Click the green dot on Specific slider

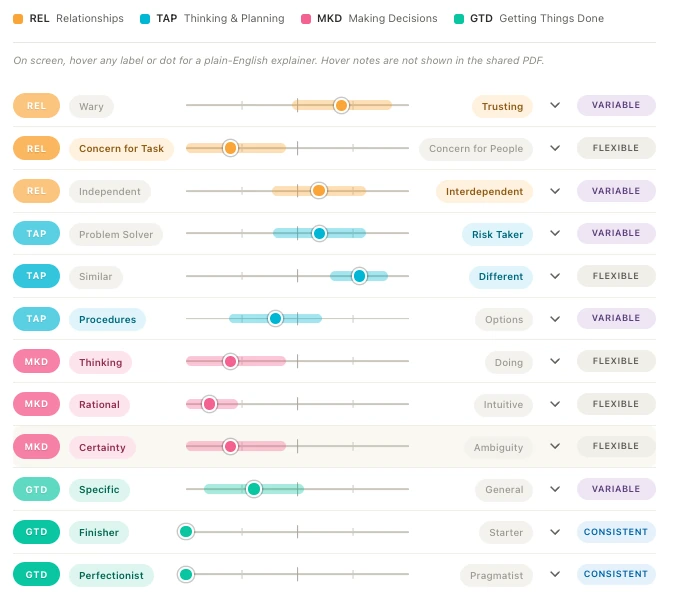point(254,489)
